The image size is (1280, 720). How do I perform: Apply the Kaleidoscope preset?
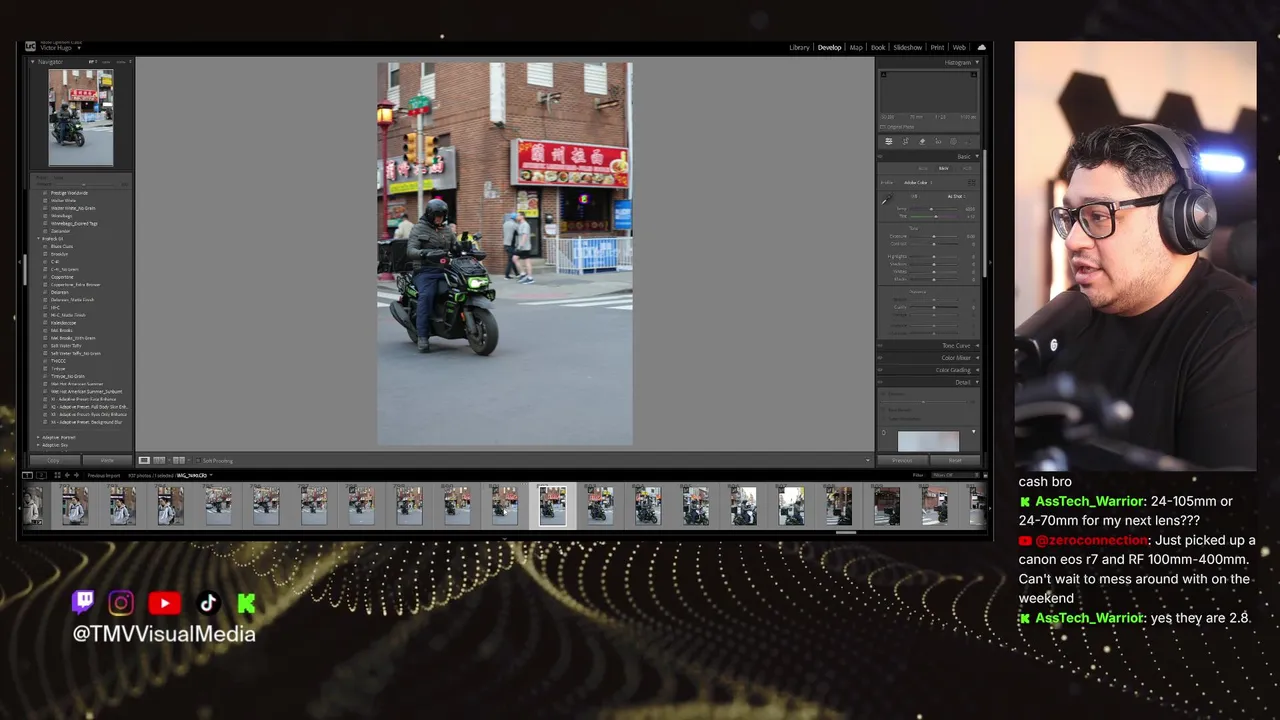coord(65,323)
